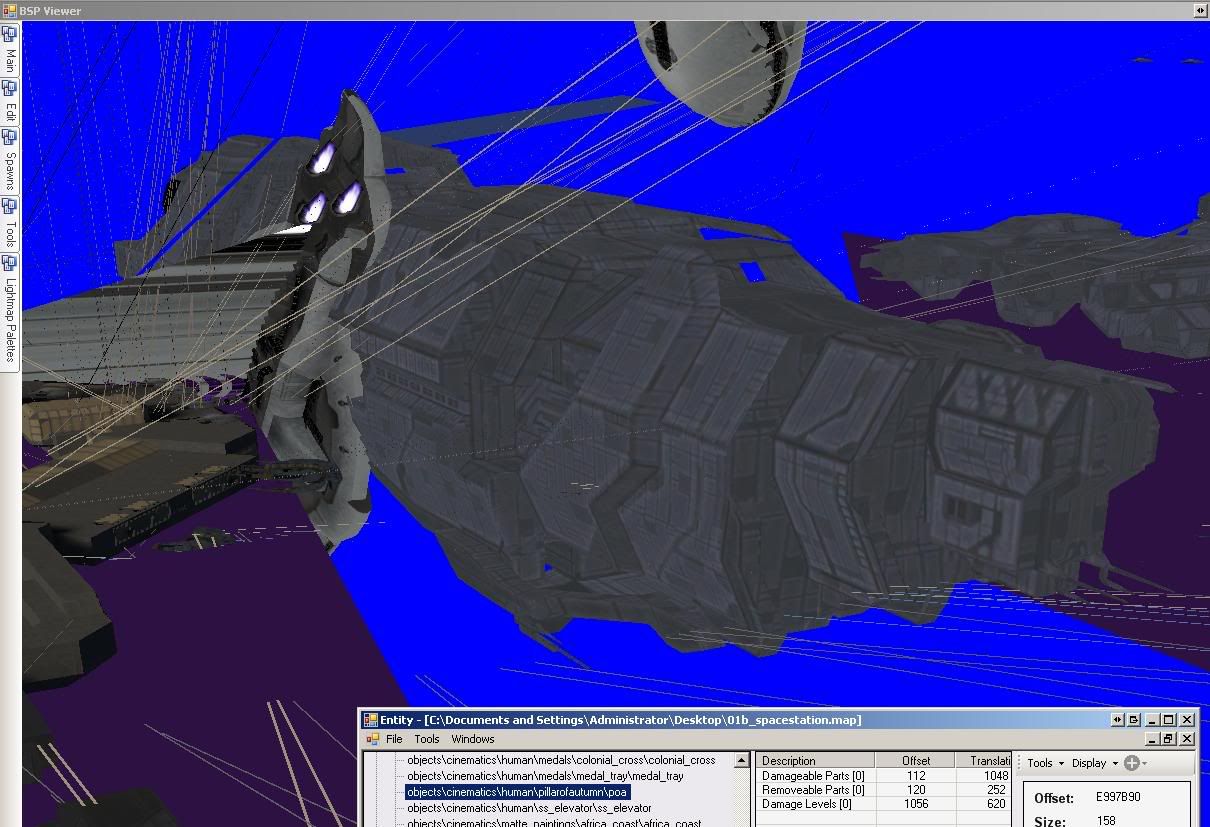Screen dimensions: 1210x827
Task: Select the Removeable Parts [0] row
Action: (x=884, y=790)
